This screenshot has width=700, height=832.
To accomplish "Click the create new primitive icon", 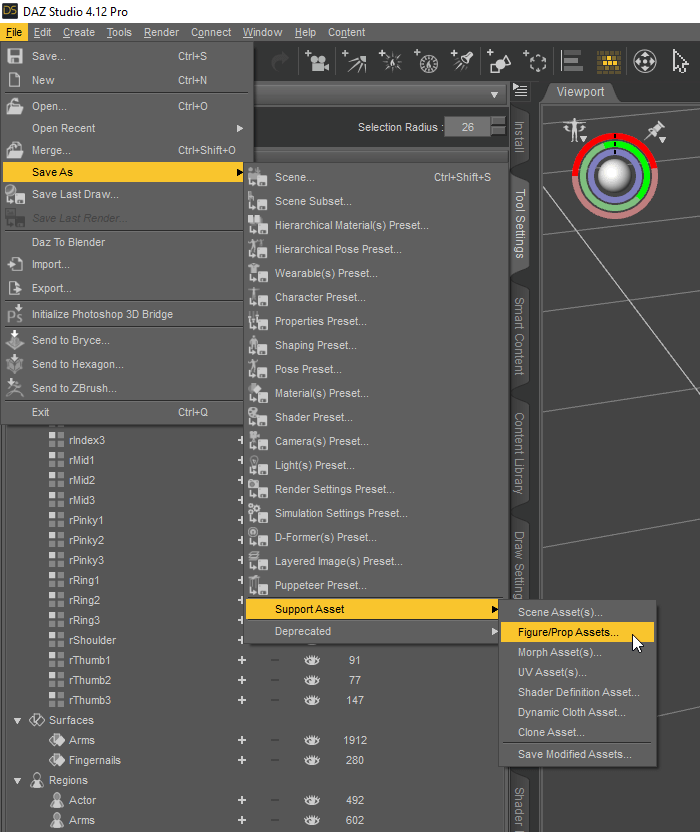I will click(499, 62).
